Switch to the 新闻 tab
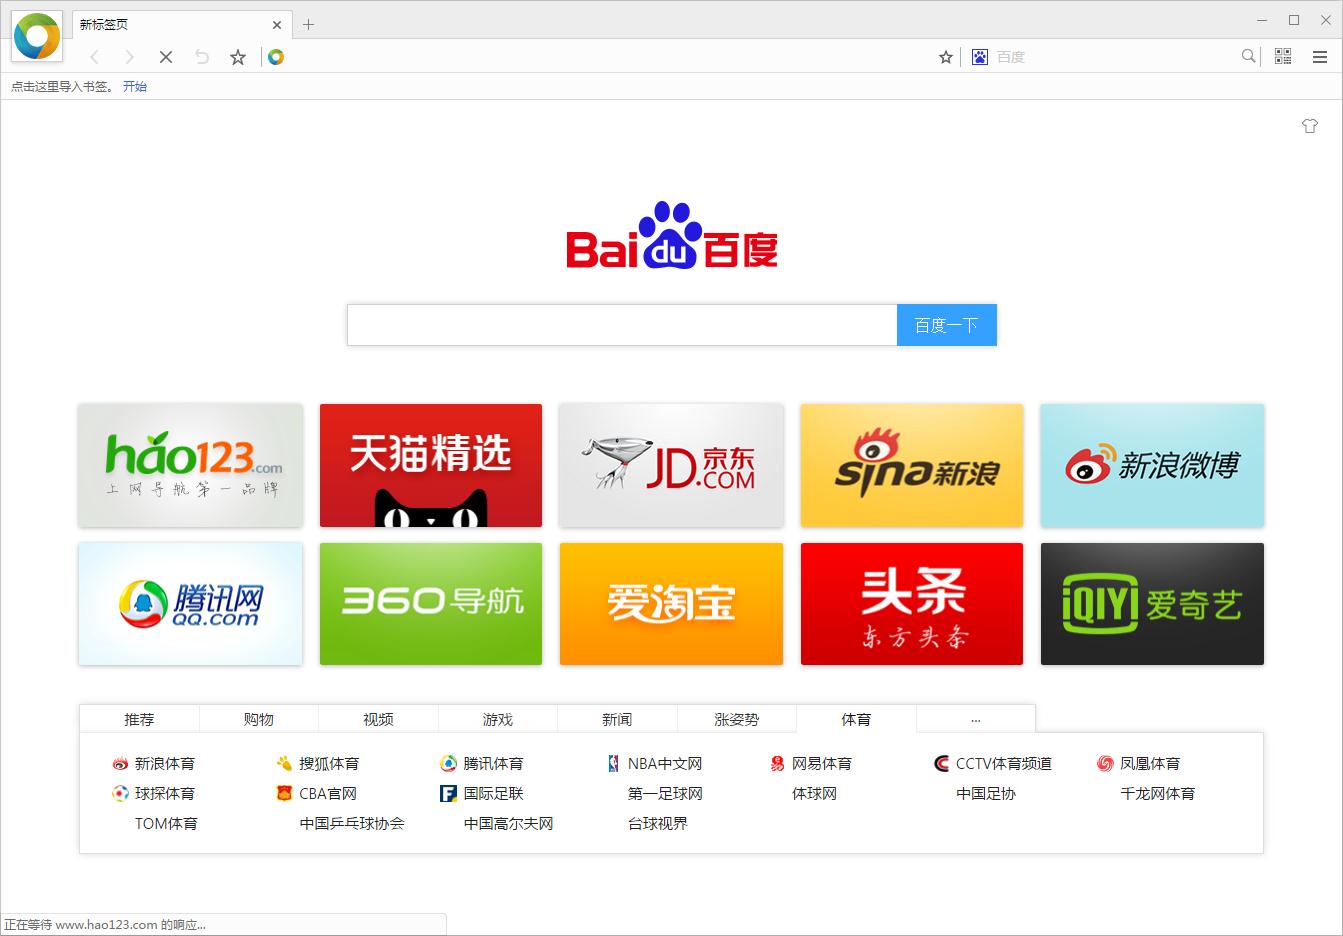 click(x=617, y=719)
